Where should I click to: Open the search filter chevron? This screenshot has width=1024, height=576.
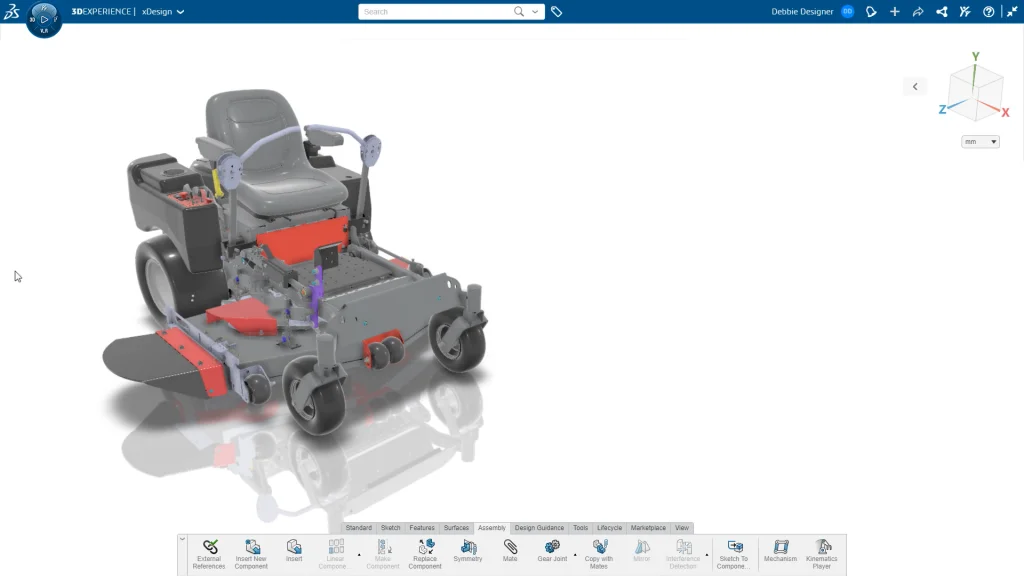tap(534, 11)
